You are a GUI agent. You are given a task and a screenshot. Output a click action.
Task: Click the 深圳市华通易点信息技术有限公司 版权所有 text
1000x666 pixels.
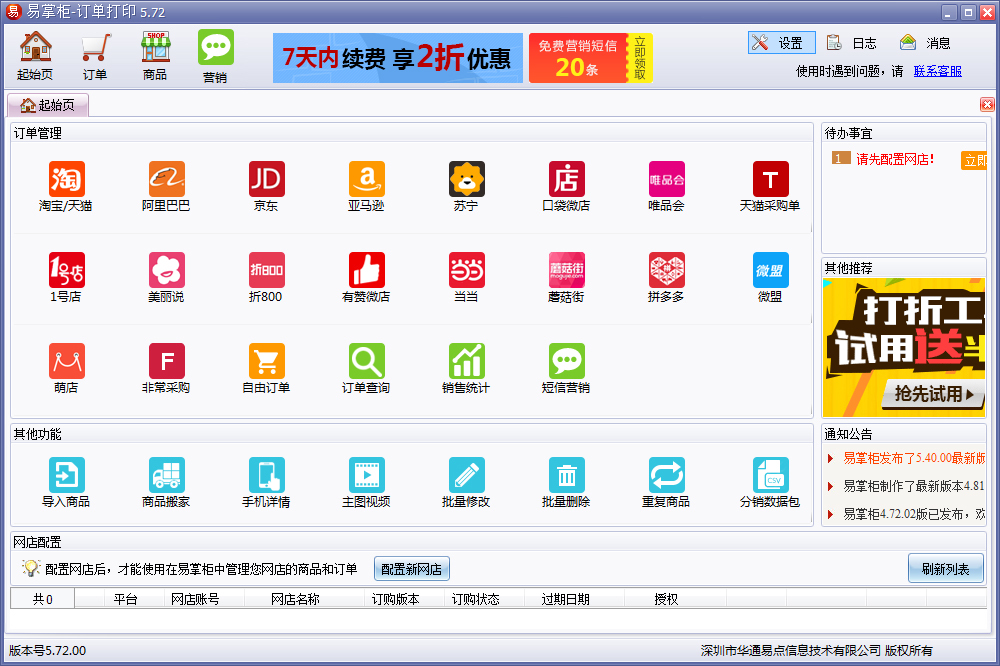tap(816, 651)
